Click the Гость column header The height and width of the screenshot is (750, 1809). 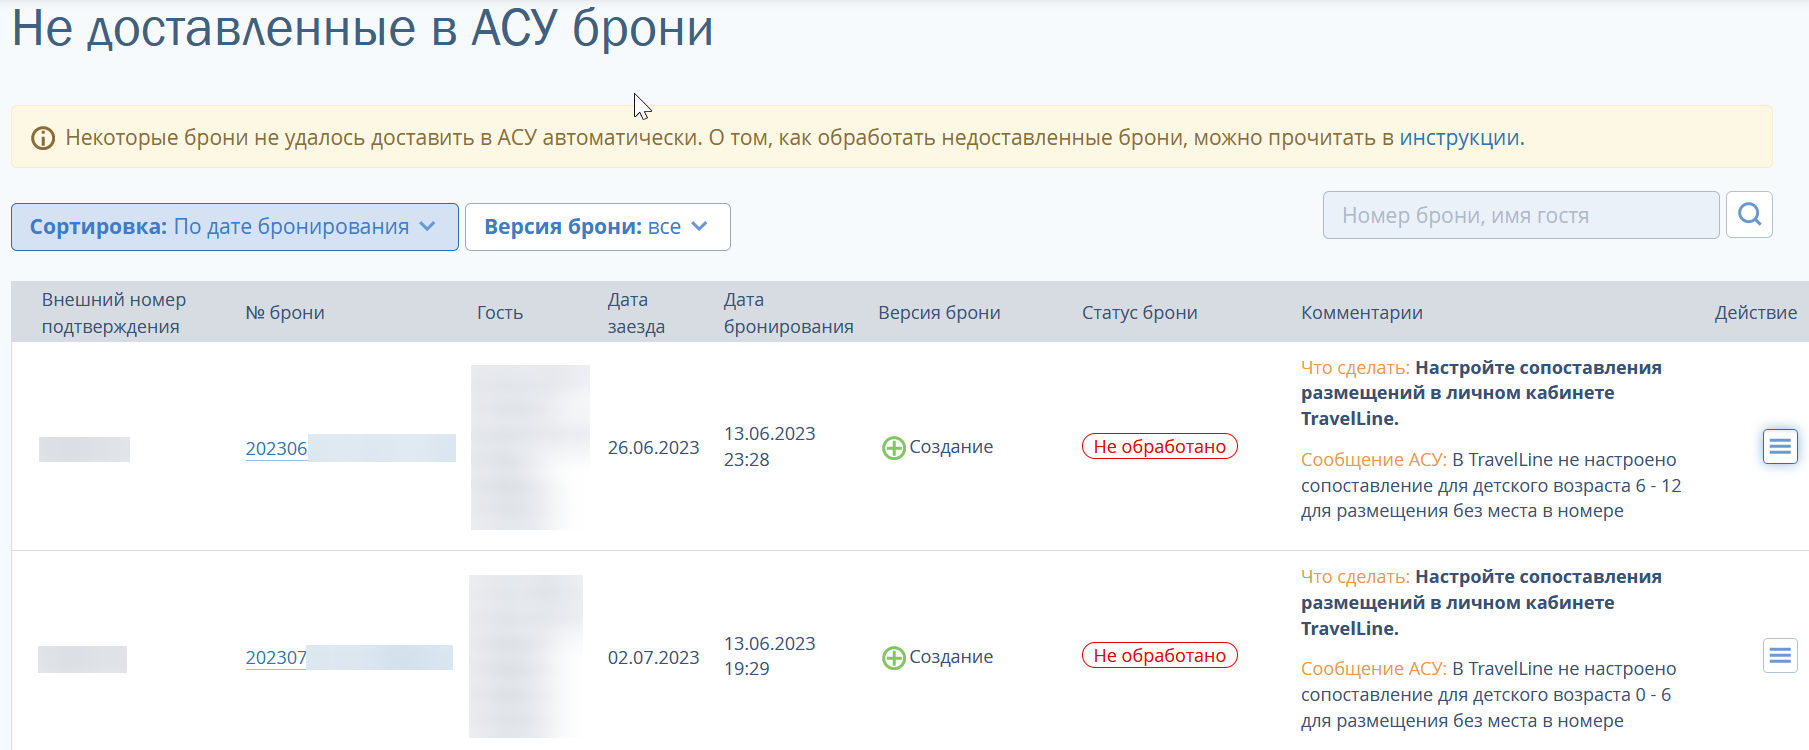[500, 313]
